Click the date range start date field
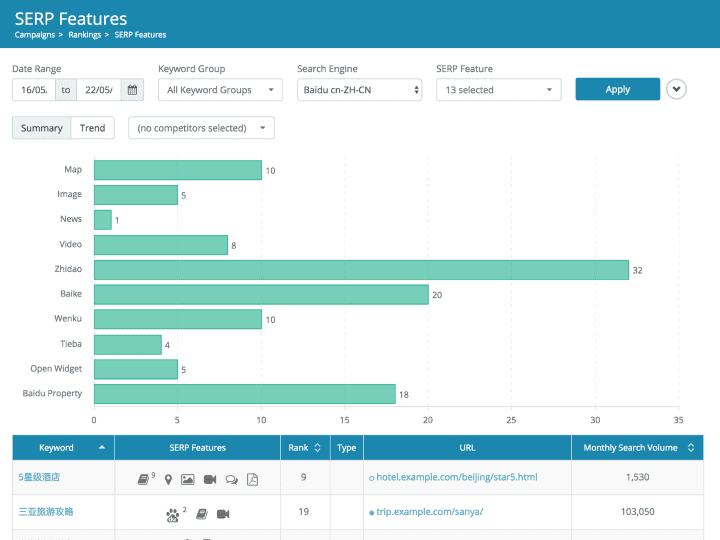Screen dimensions: 720x540 click(x=33, y=90)
